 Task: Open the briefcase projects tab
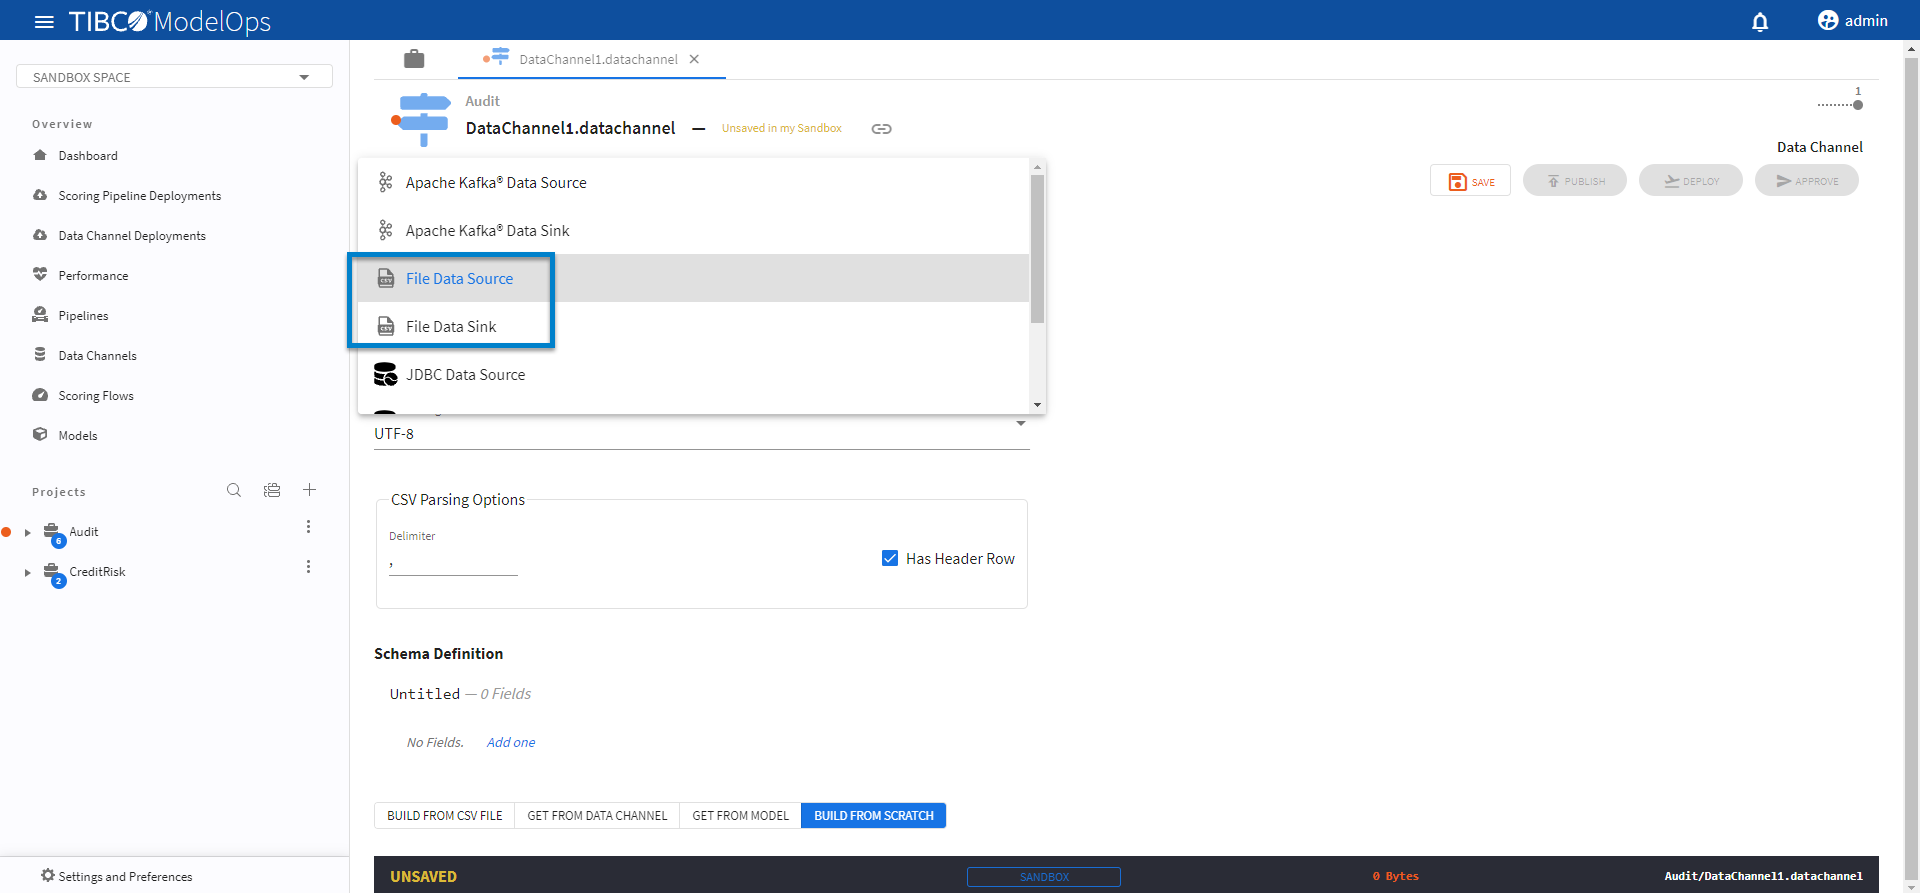(414, 59)
